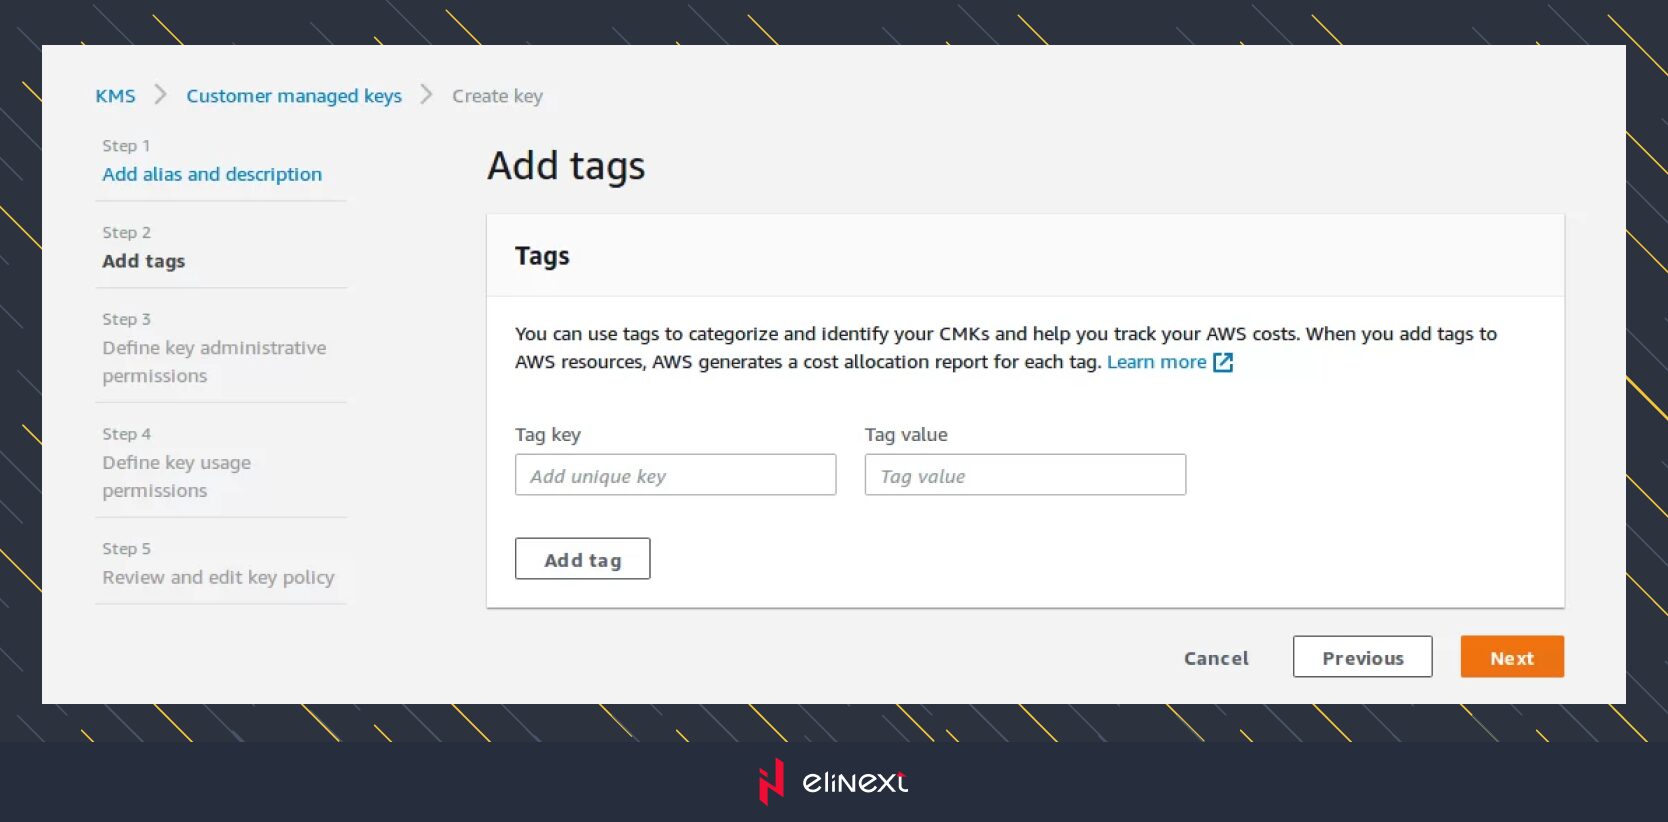This screenshot has width=1668, height=822.
Task: Select Step 2 Add tags in sidebar
Action: point(144,261)
